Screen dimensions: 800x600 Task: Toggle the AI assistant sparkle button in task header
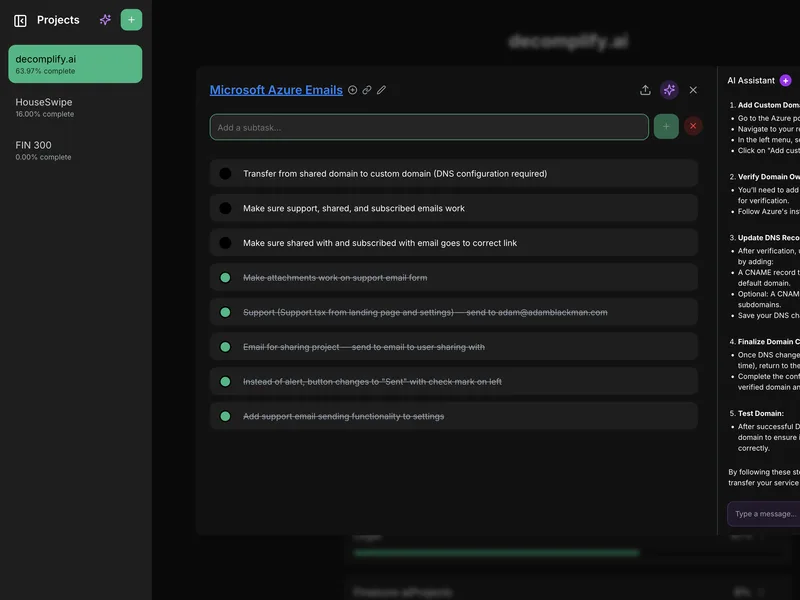[x=669, y=90]
